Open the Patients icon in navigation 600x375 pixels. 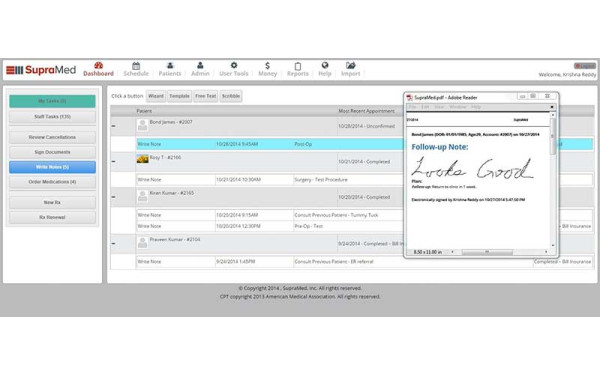tap(170, 65)
